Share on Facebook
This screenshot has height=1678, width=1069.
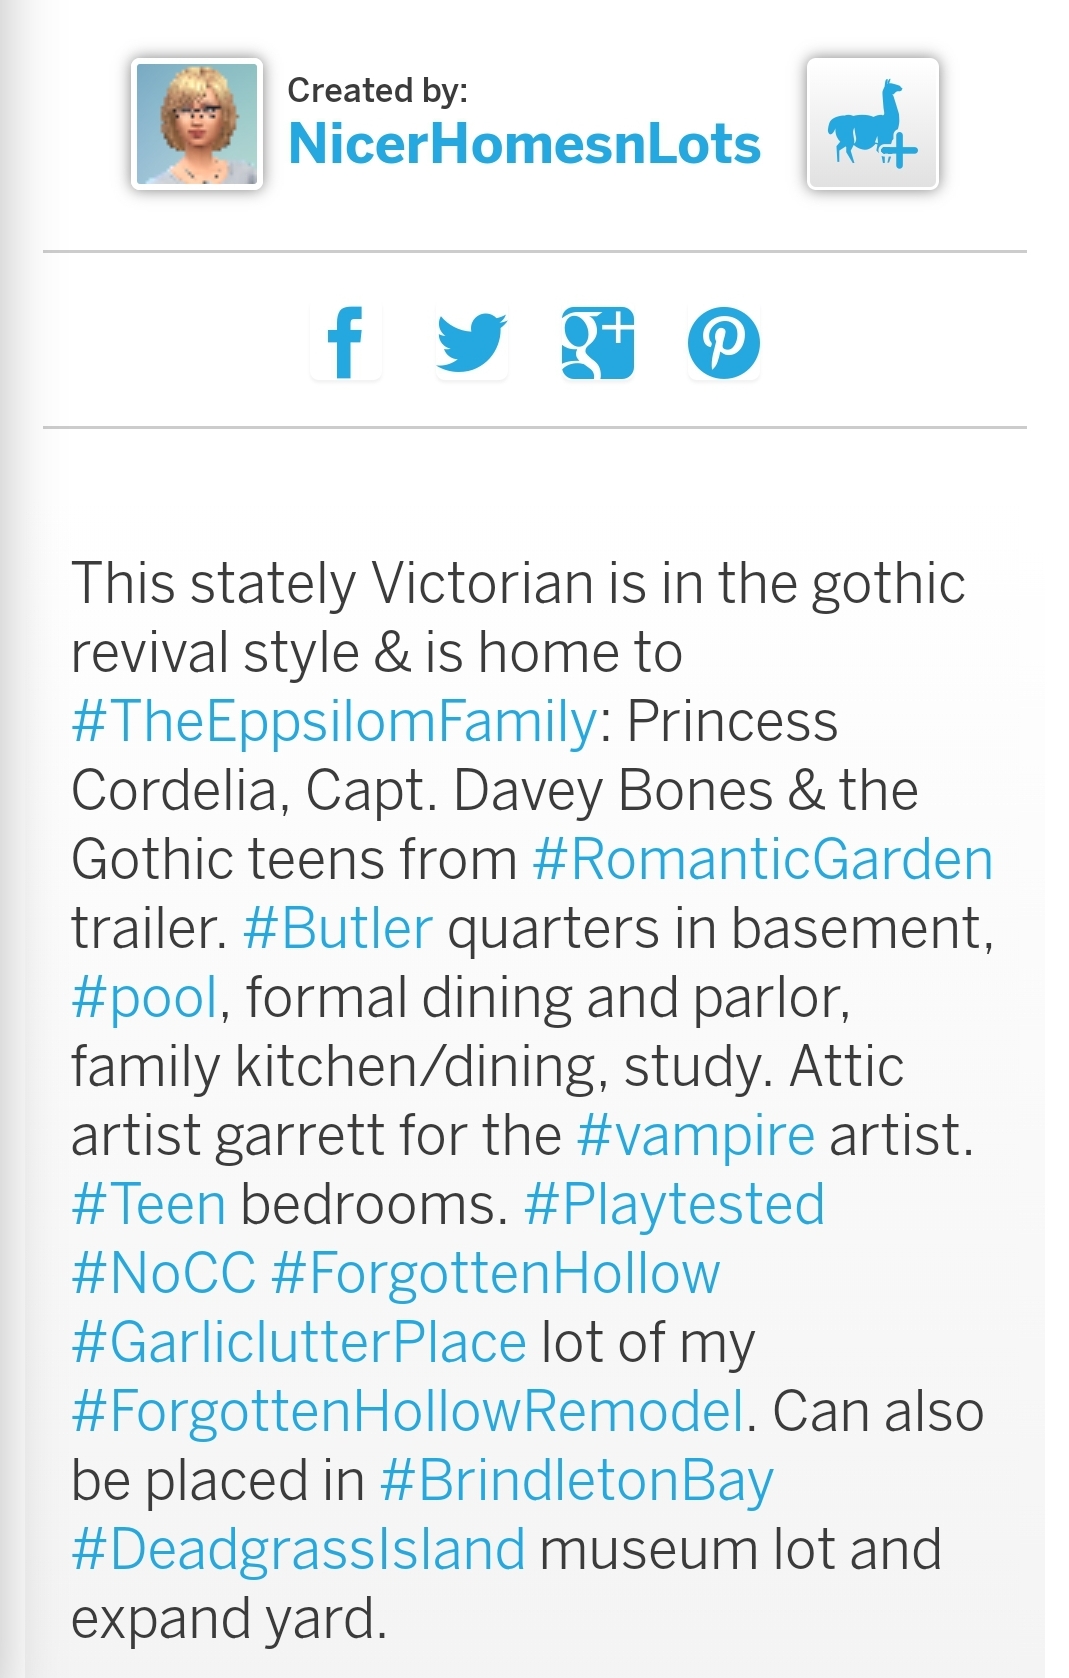[346, 343]
